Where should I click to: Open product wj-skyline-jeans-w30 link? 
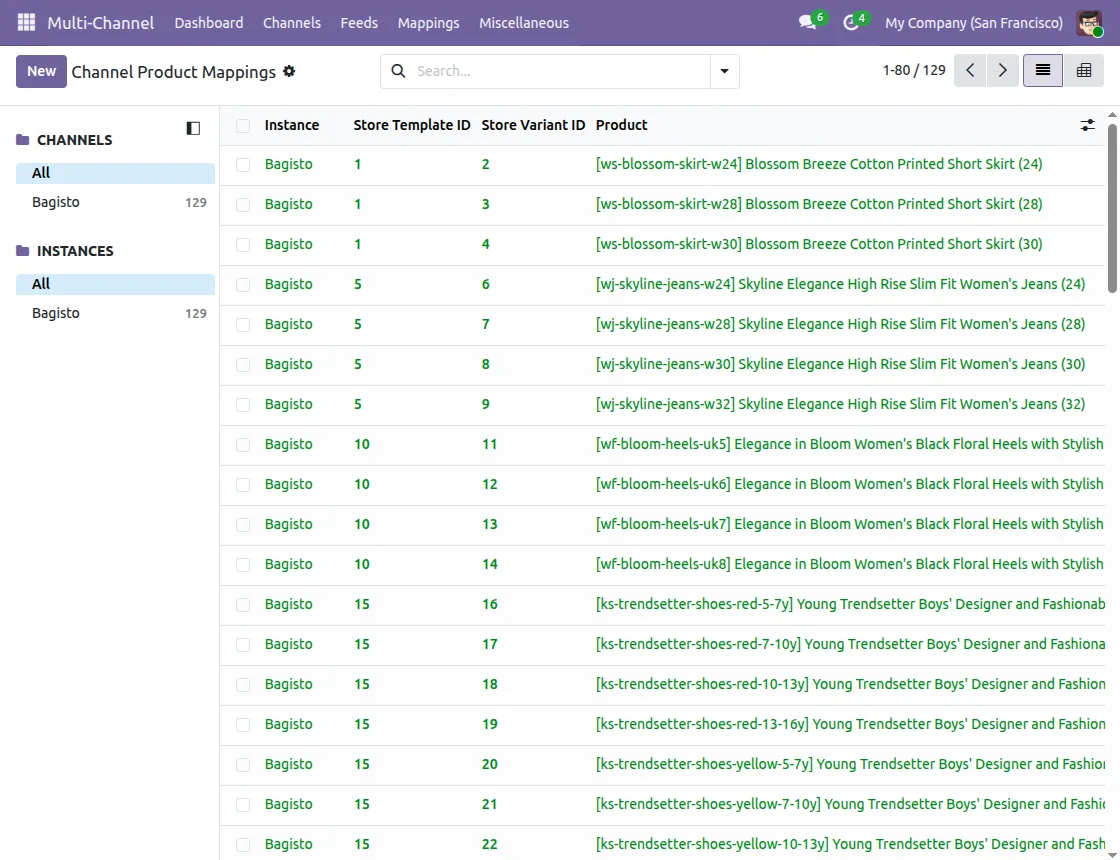(840, 364)
